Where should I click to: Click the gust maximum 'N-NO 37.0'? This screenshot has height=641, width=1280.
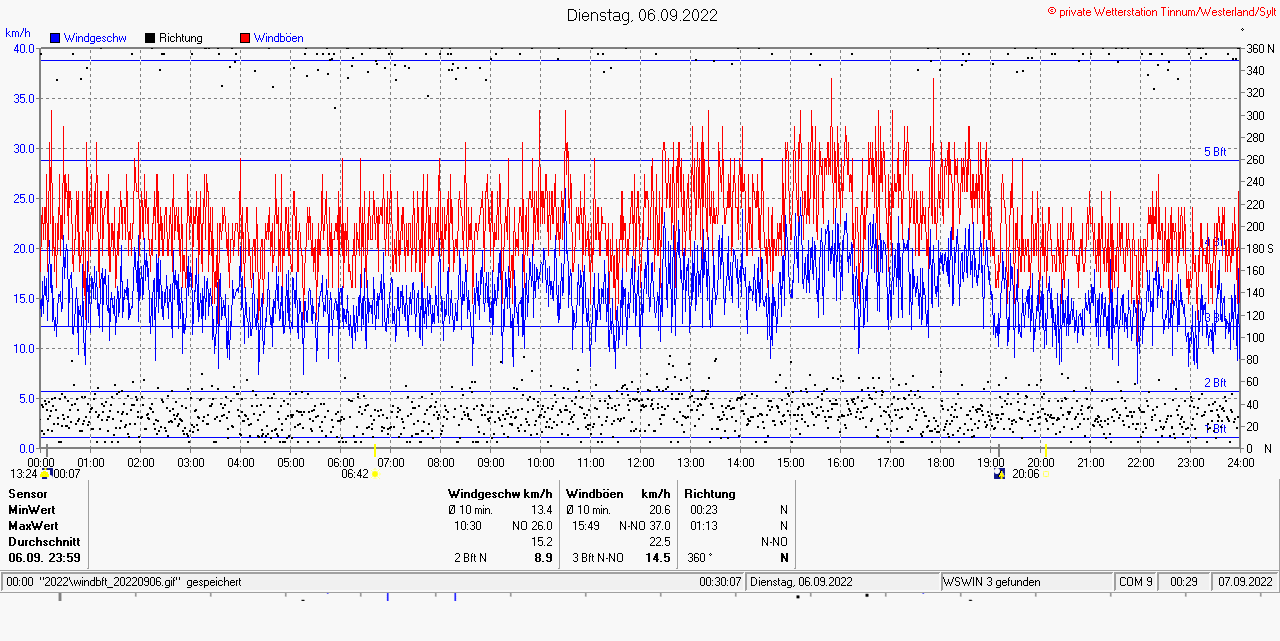pyautogui.click(x=644, y=526)
